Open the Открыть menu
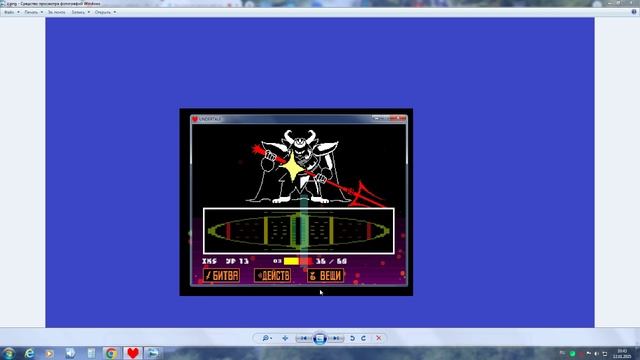The width and height of the screenshot is (640, 360). click(102, 12)
